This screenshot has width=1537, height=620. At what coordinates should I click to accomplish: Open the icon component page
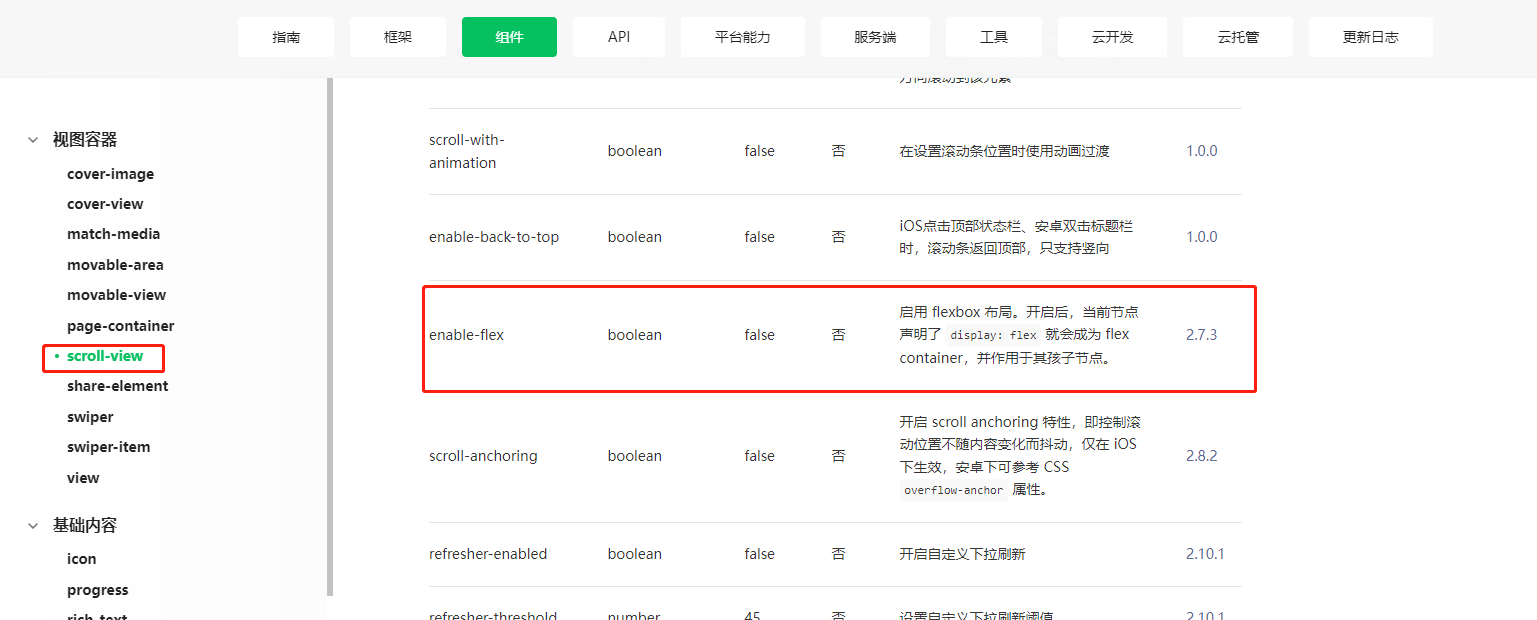pos(81,558)
